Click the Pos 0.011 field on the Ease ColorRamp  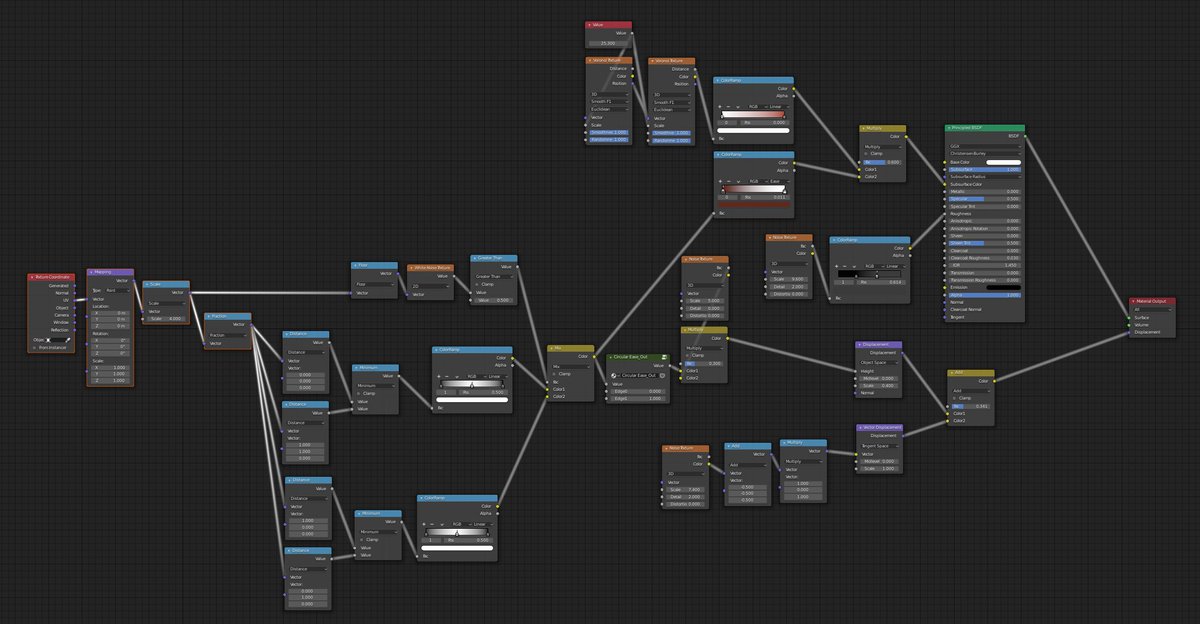(x=764, y=197)
